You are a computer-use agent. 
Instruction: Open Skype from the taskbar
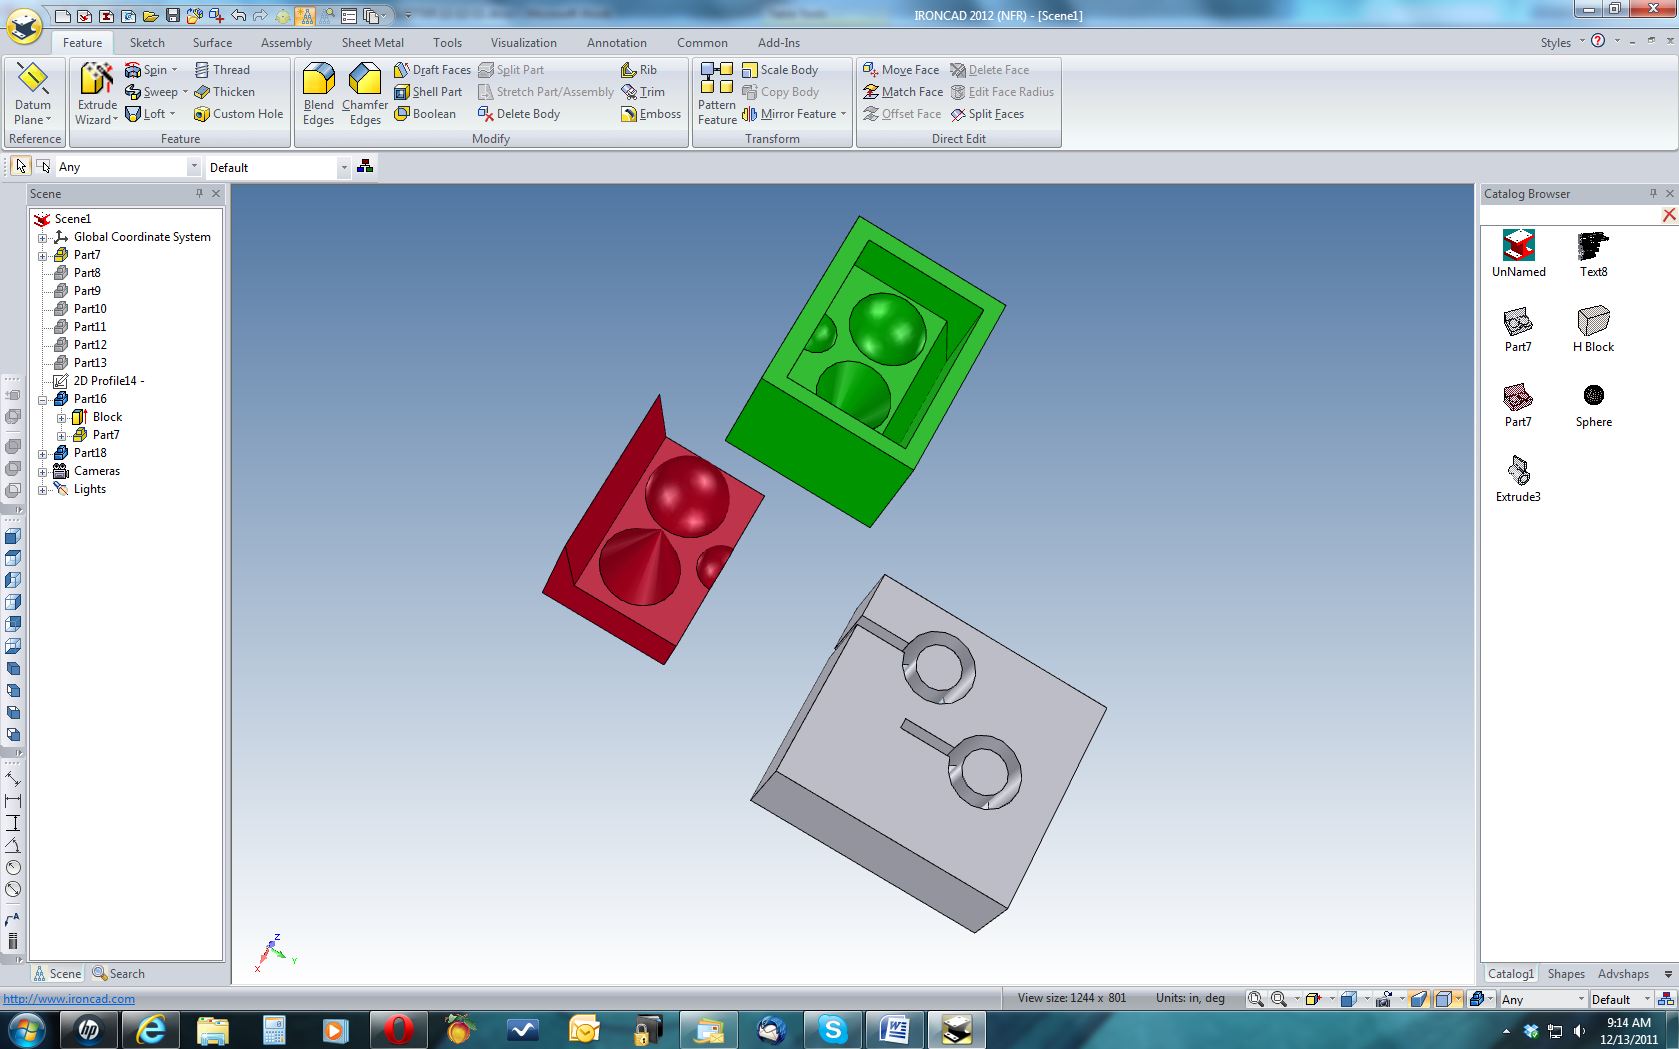click(x=832, y=1029)
